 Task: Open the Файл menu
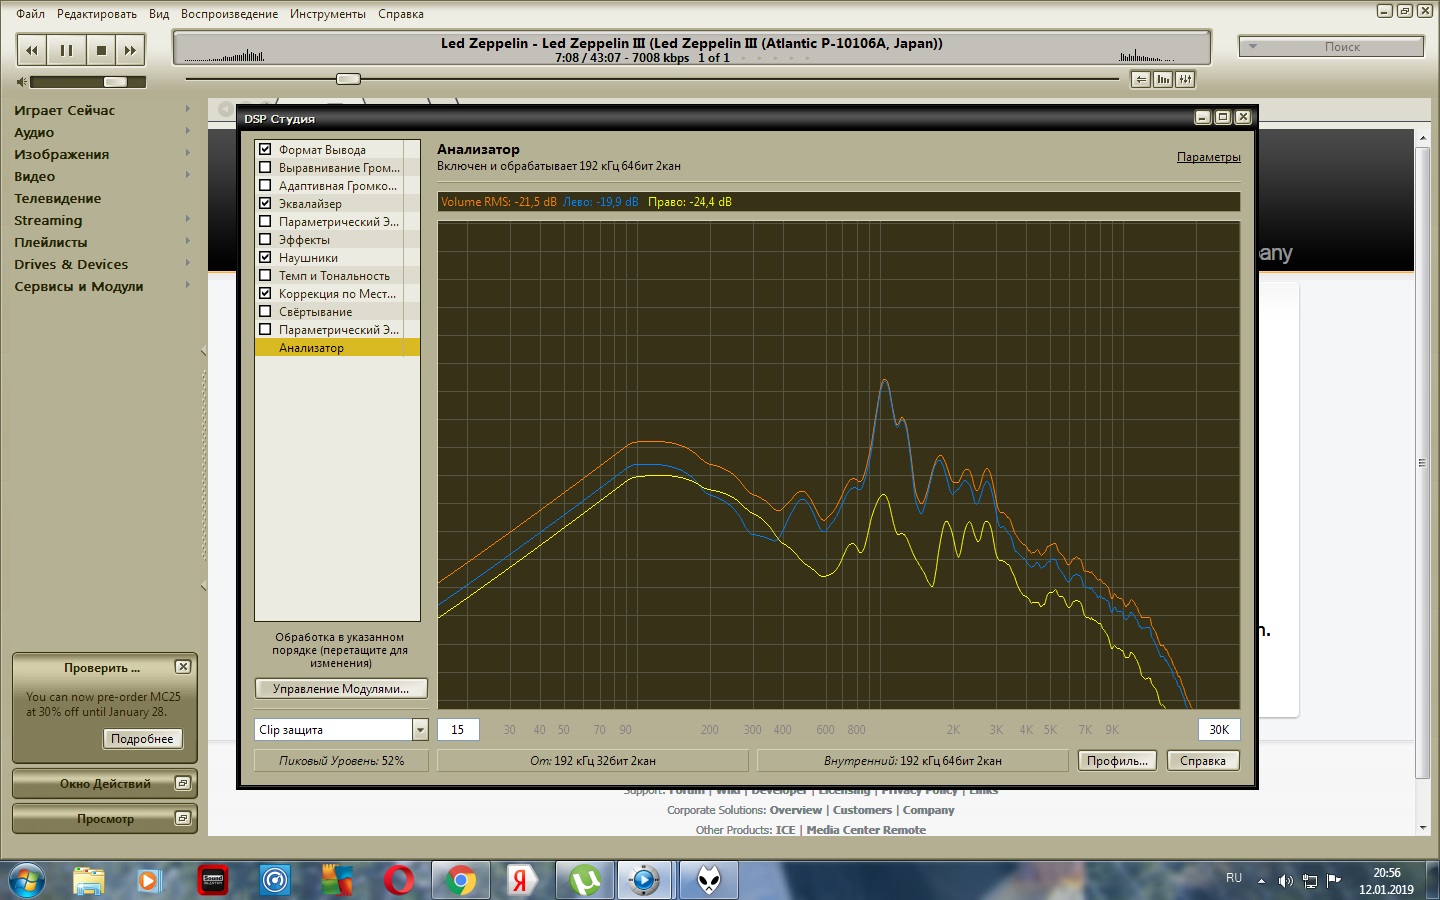pos(30,14)
